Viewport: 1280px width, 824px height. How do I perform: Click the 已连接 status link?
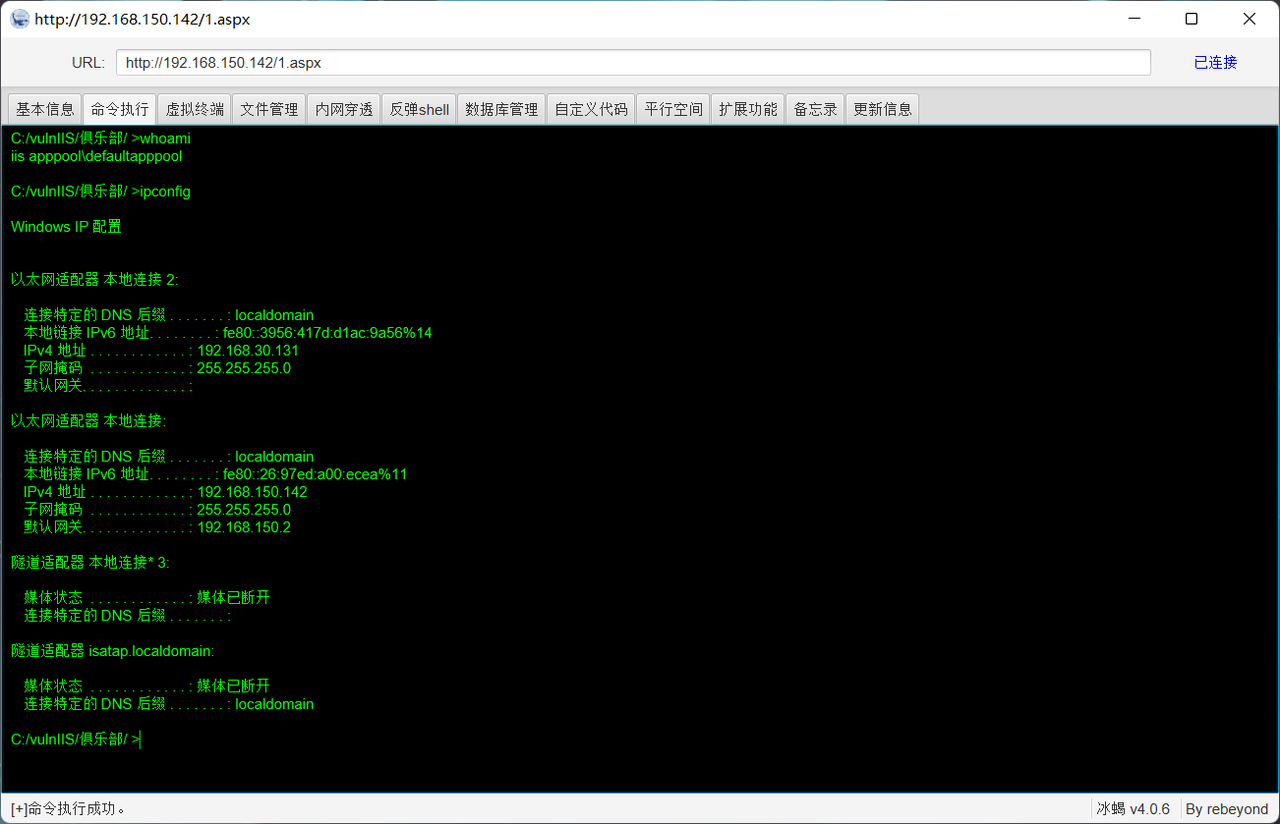click(x=1215, y=62)
